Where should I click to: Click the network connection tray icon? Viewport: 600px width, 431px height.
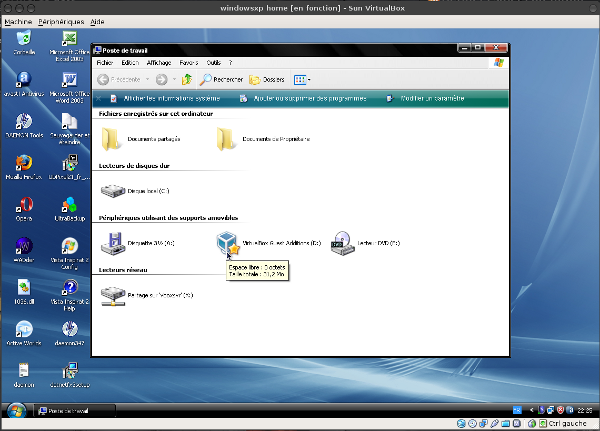551,410
